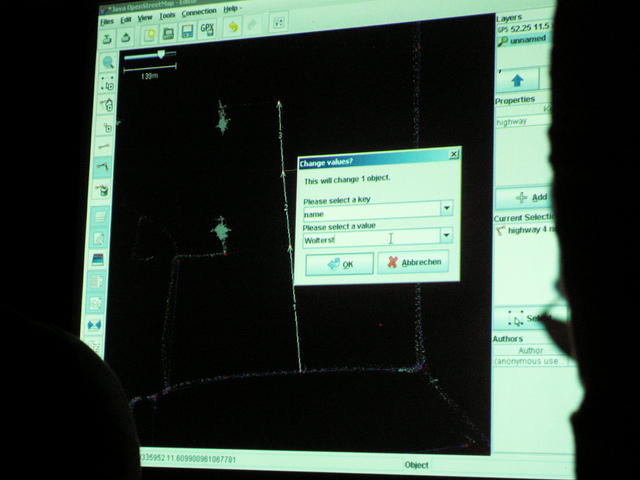Click the yellow undo arrow icon
Screen dimensions: 640x480
pyautogui.click(x=233, y=27)
